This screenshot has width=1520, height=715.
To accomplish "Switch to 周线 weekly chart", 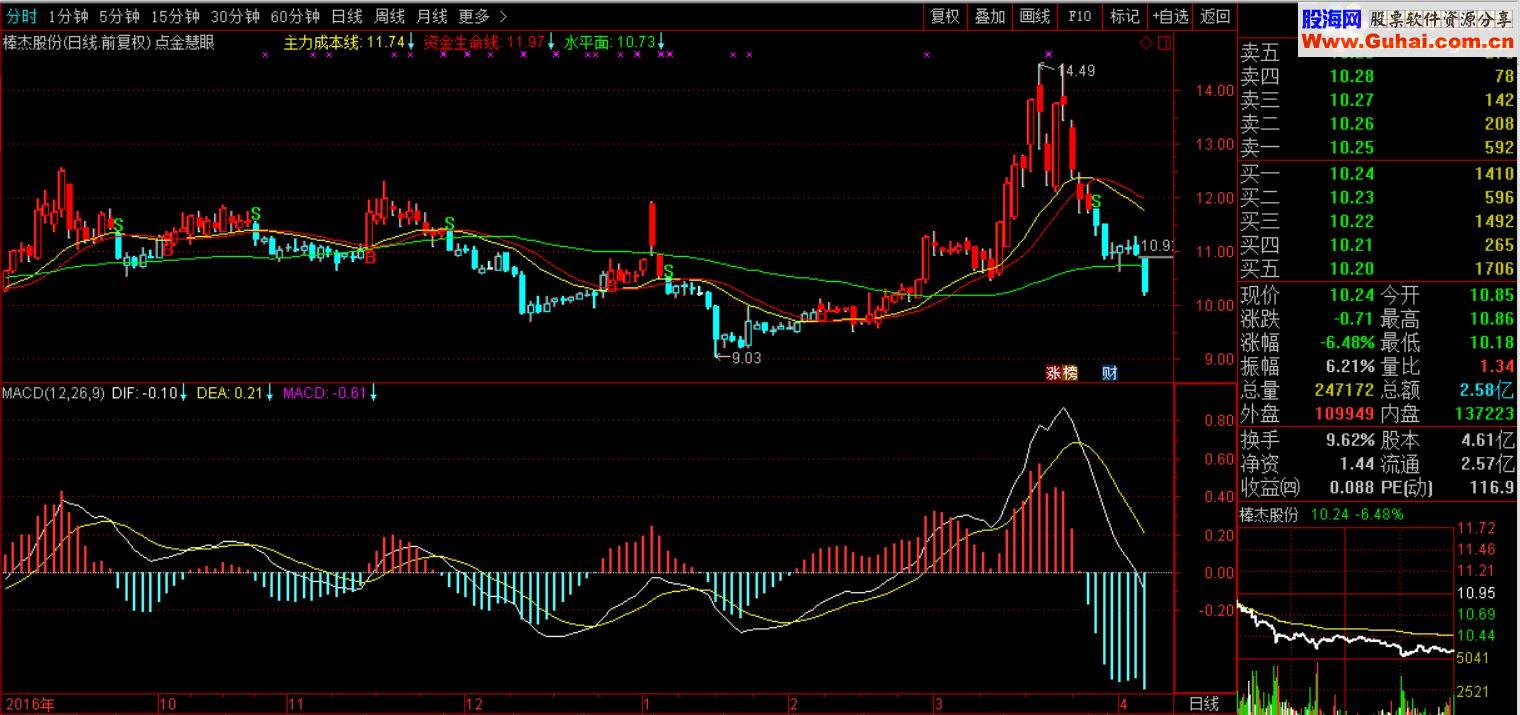I will coord(389,16).
